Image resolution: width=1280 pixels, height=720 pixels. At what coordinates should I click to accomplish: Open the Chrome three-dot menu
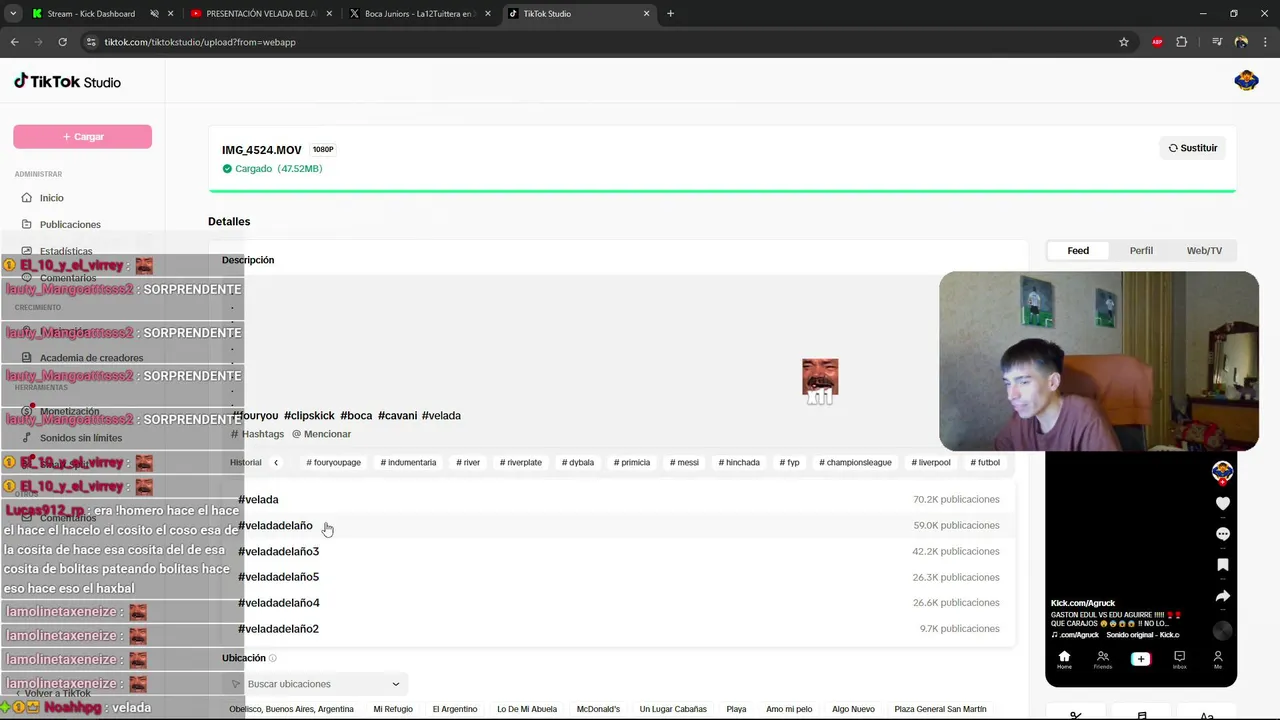pos(1265,42)
